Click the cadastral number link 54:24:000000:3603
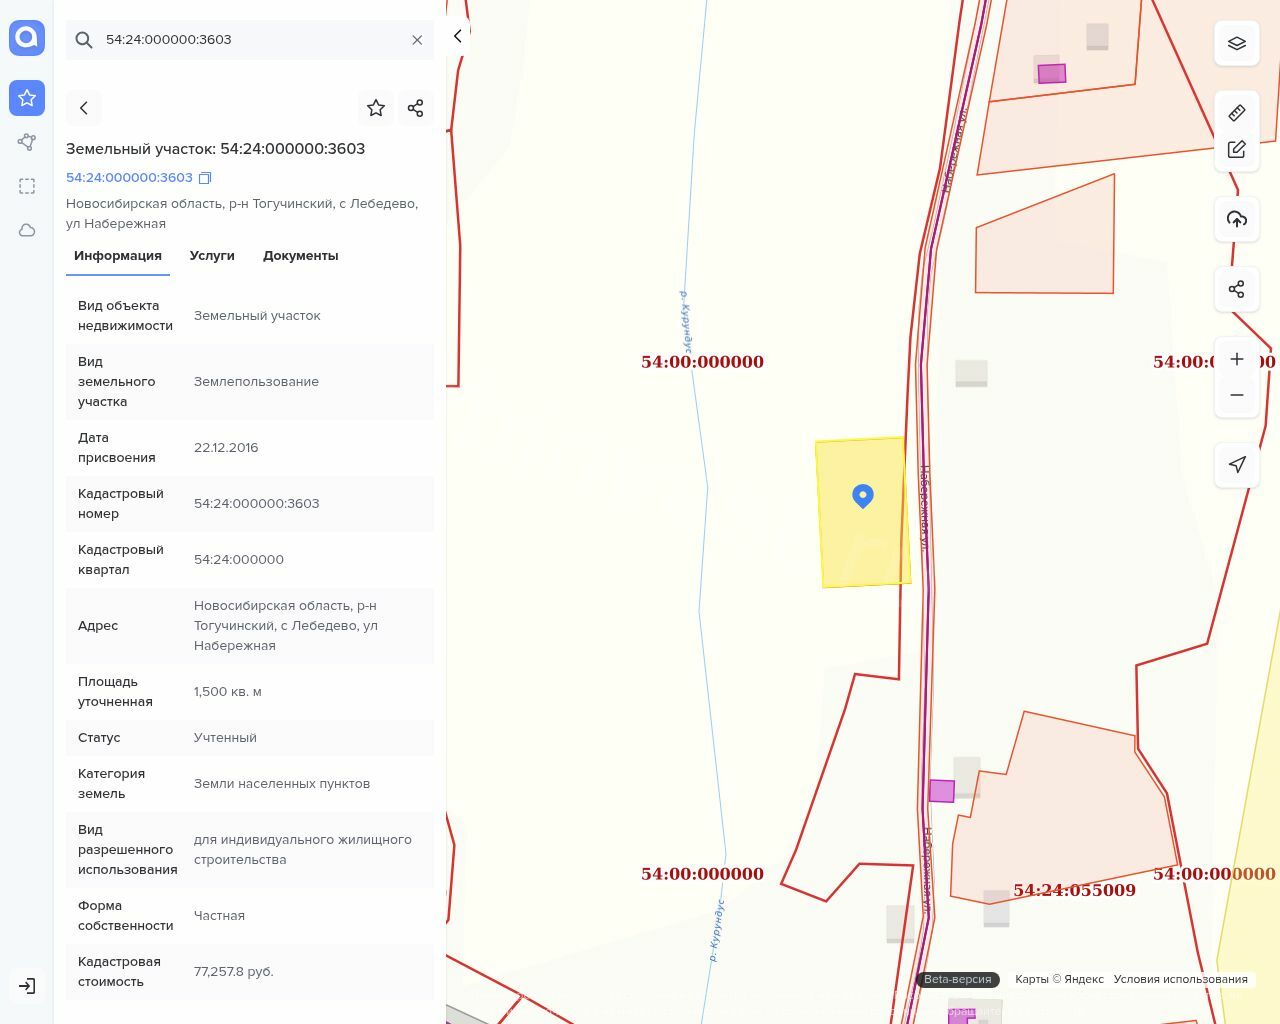The image size is (1280, 1024). pos(129,178)
